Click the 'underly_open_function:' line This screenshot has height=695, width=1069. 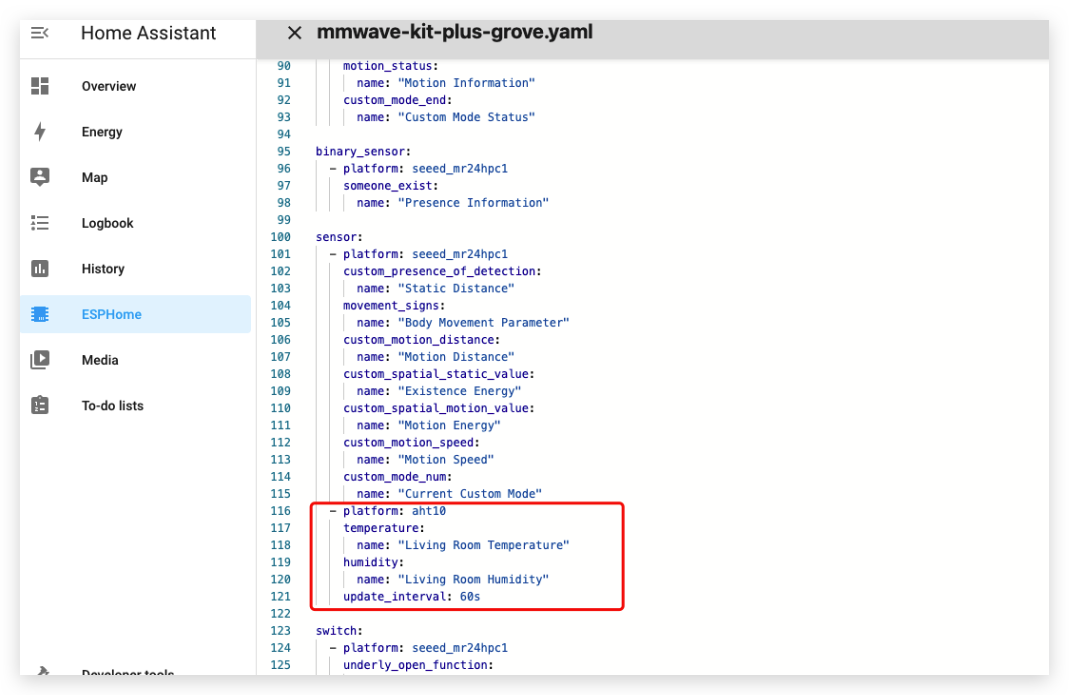418,665
